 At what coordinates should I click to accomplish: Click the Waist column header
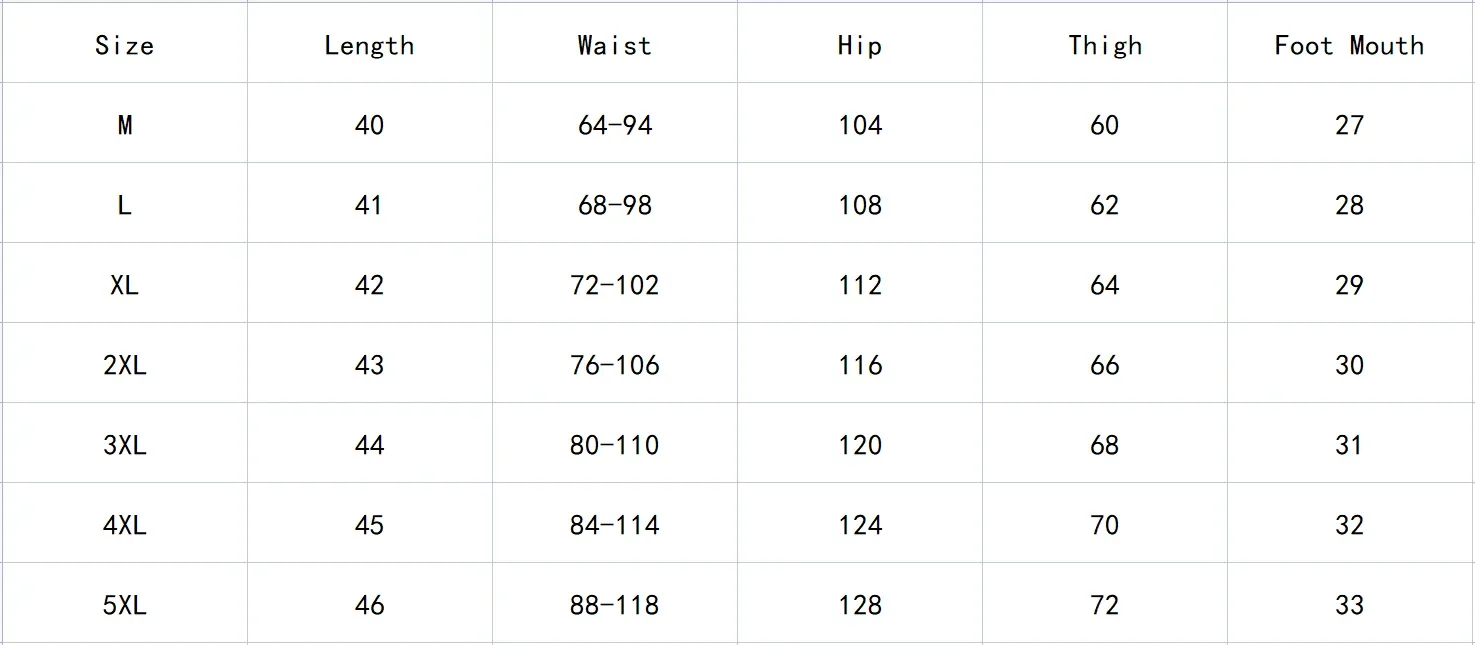point(614,45)
